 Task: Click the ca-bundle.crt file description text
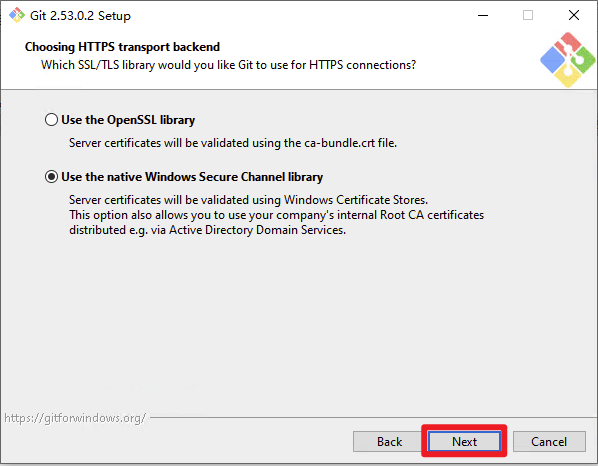click(233, 143)
